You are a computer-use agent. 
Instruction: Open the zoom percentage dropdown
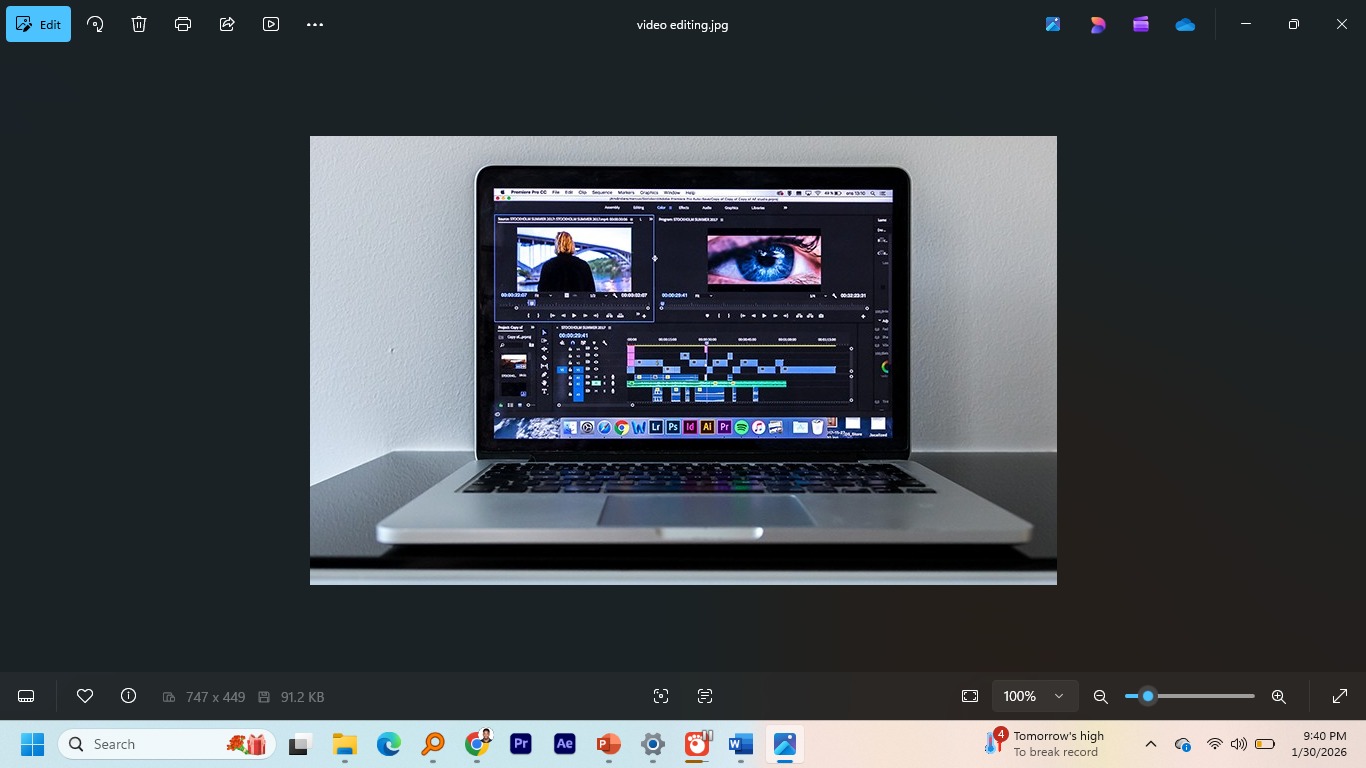pos(1034,696)
